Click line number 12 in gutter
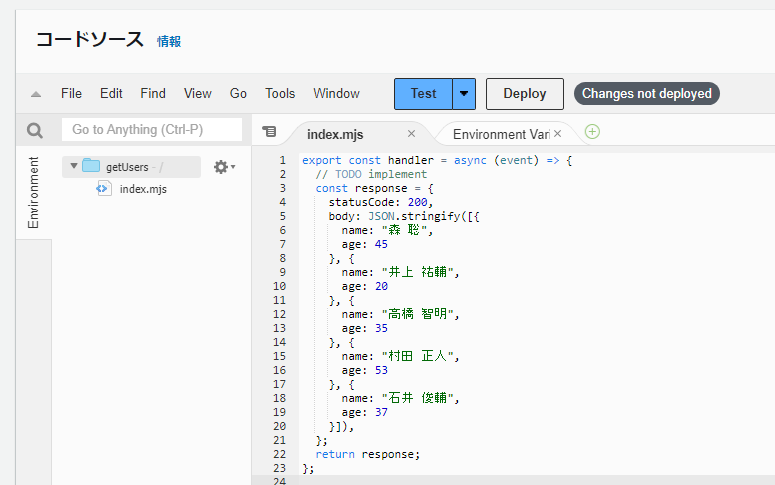This screenshot has width=775, height=485. coord(279,314)
